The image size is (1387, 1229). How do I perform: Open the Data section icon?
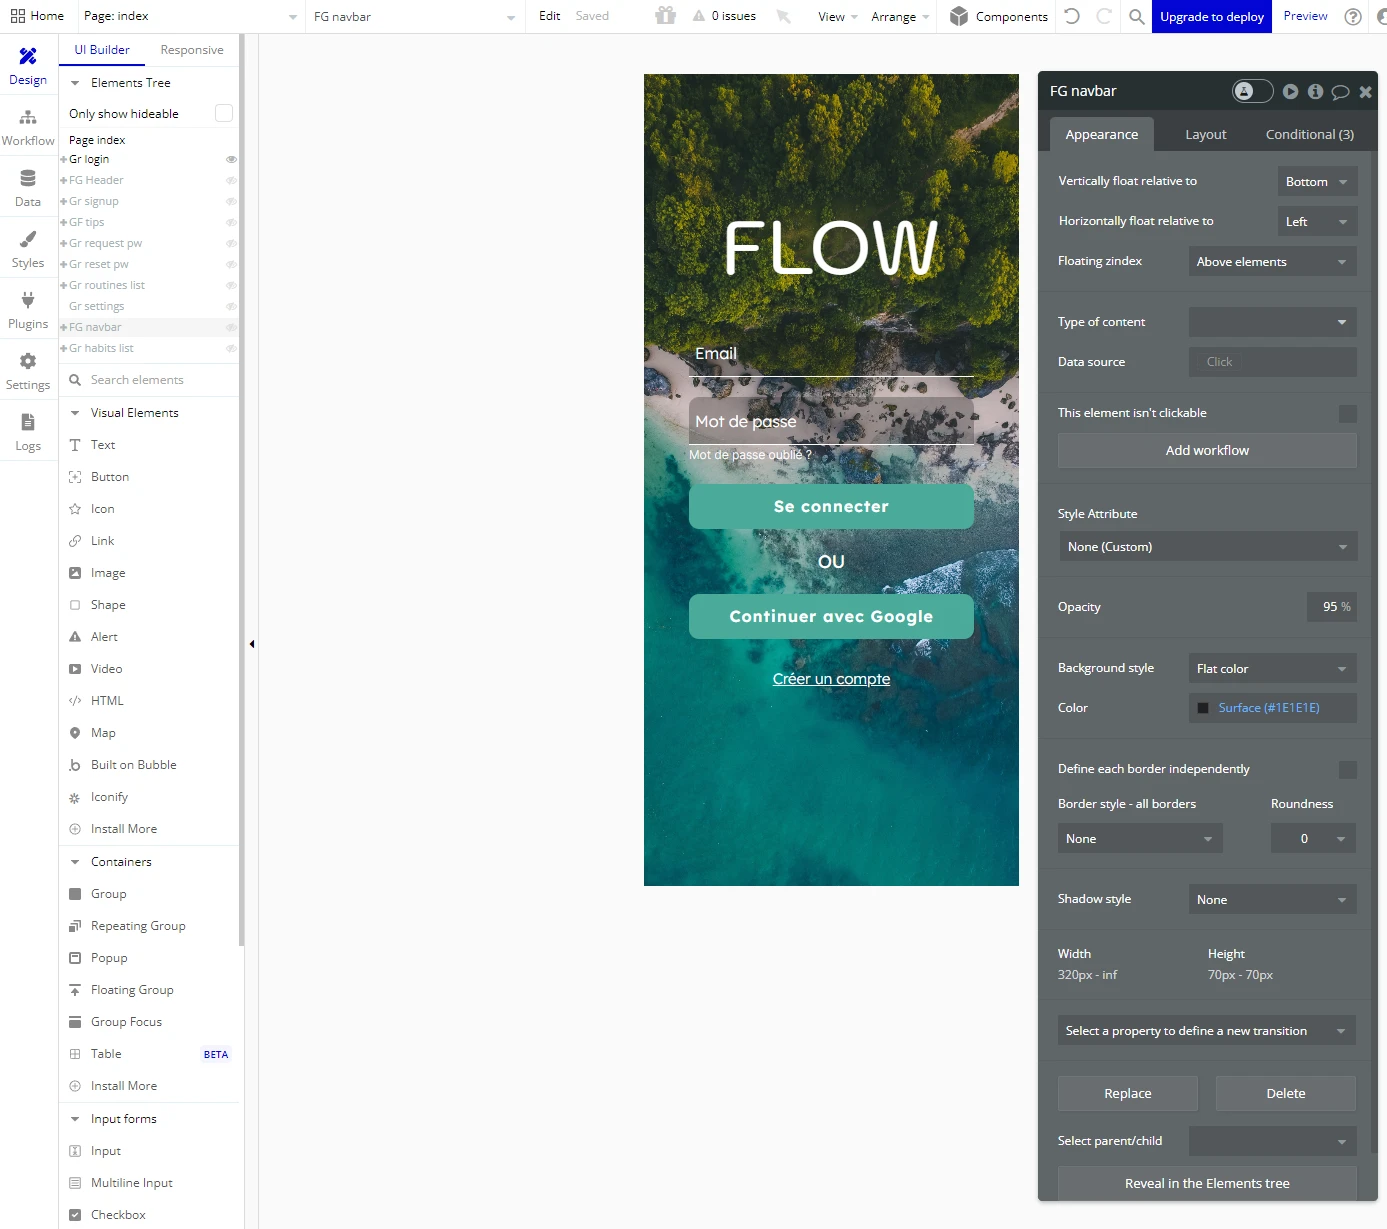coord(28,178)
